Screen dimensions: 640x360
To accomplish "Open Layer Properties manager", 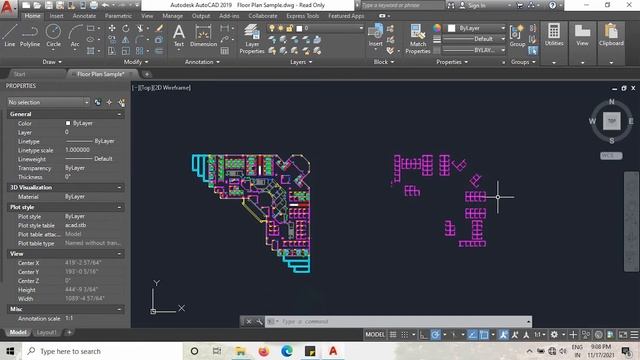I will click(252, 39).
